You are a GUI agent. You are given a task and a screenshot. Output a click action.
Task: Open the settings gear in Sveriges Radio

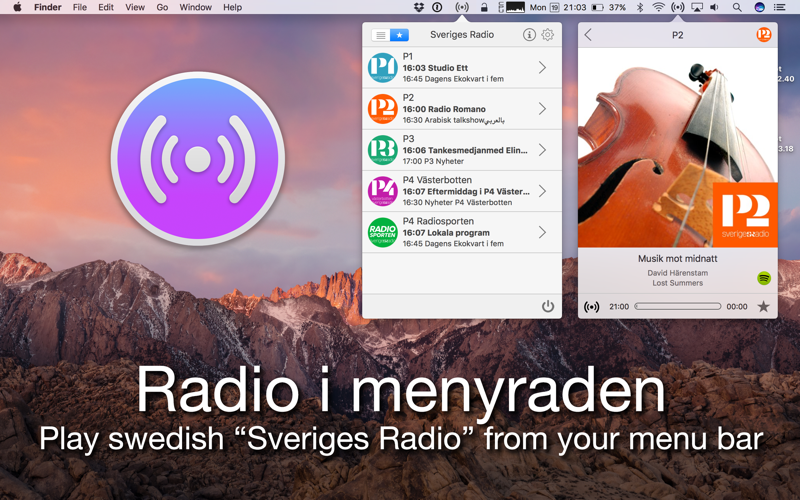(x=547, y=35)
